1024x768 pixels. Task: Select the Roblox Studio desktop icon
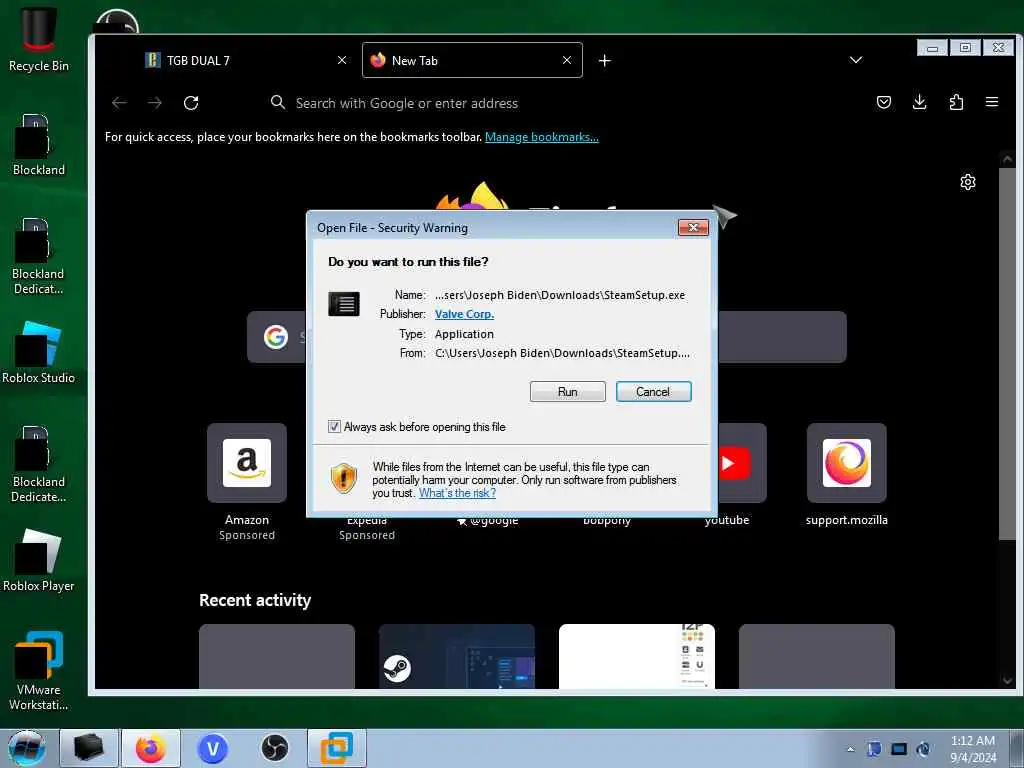pyautogui.click(x=39, y=353)
